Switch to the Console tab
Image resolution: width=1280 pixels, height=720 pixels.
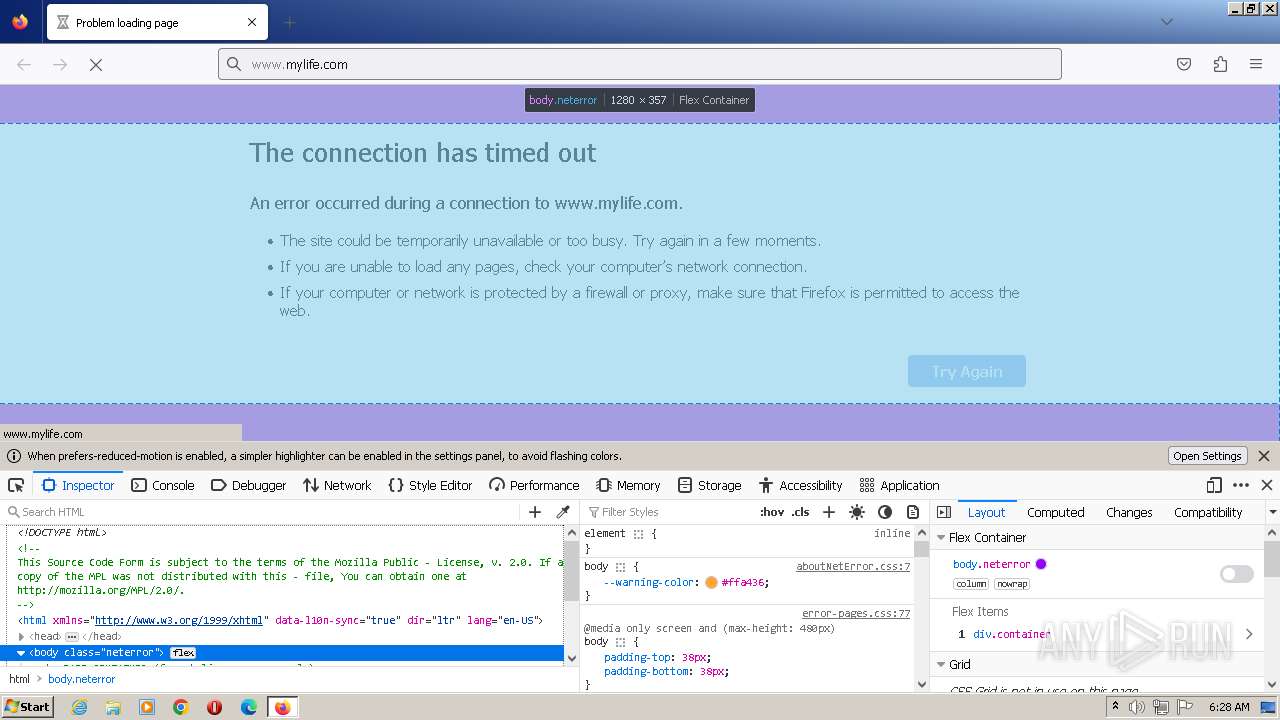[163, 485]
